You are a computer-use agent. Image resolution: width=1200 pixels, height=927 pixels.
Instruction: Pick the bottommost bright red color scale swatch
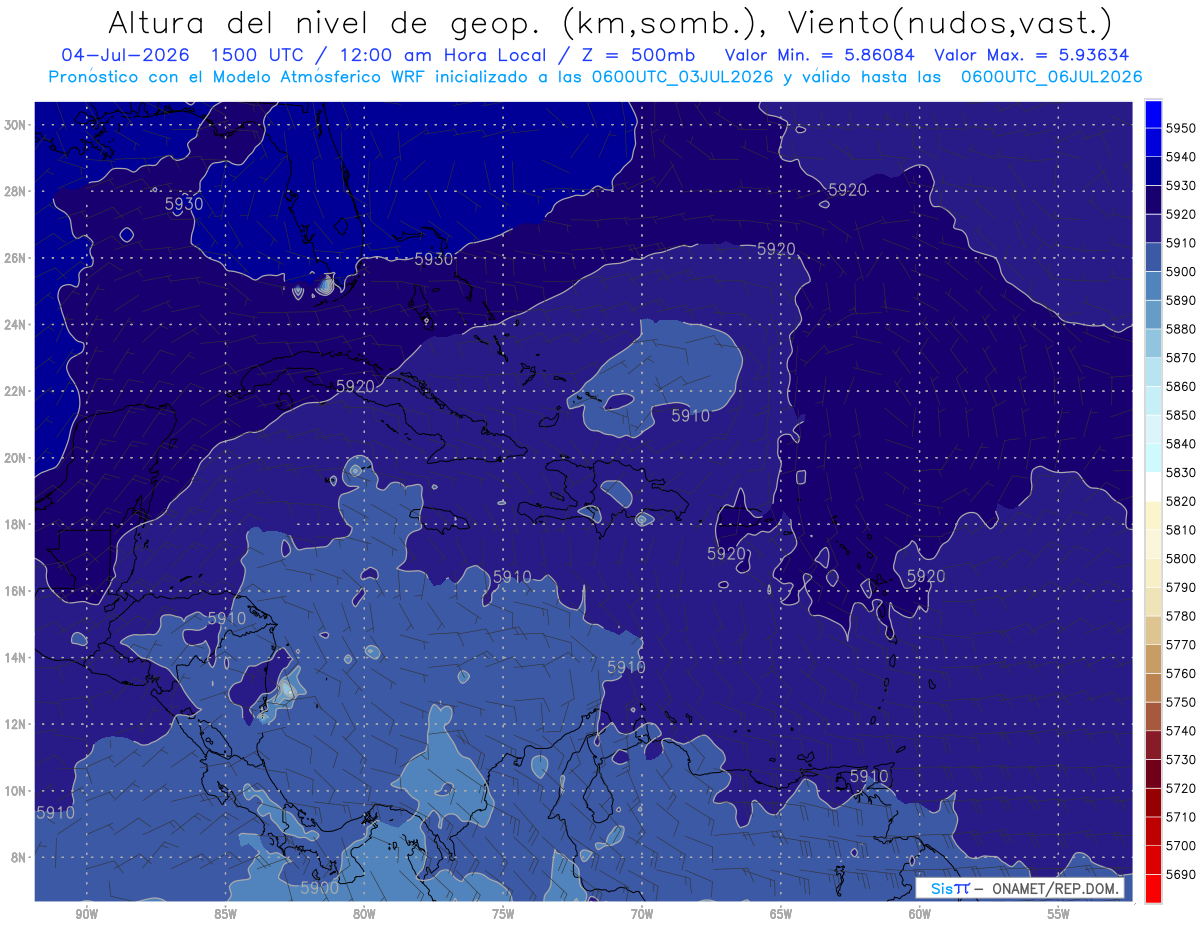(1153, 888)
